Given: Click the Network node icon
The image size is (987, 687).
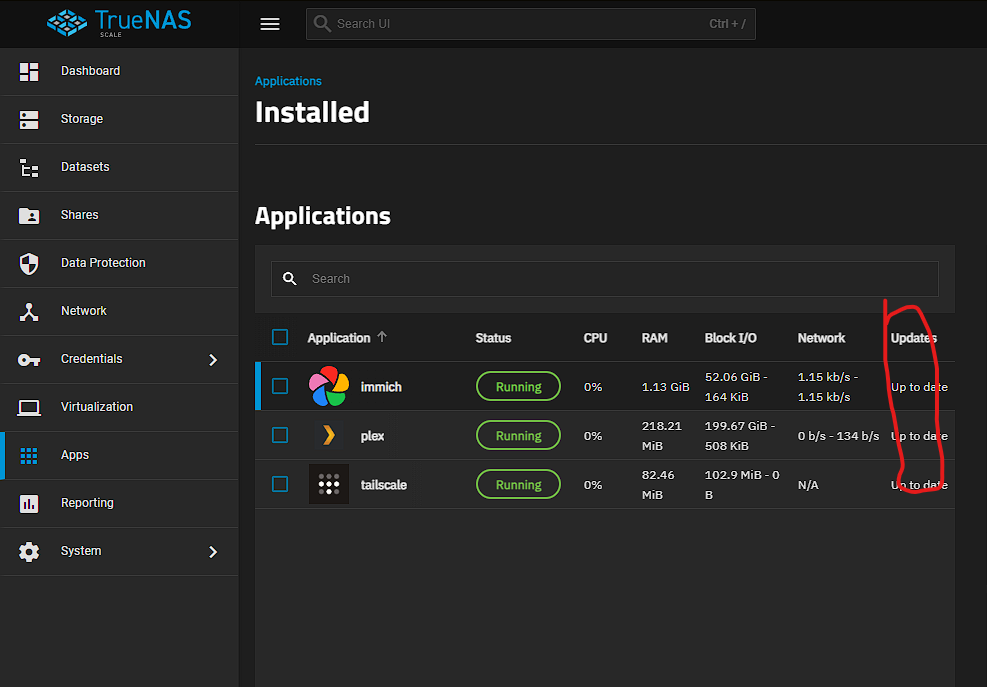Looking at the screenshot, I should (29, 311).
